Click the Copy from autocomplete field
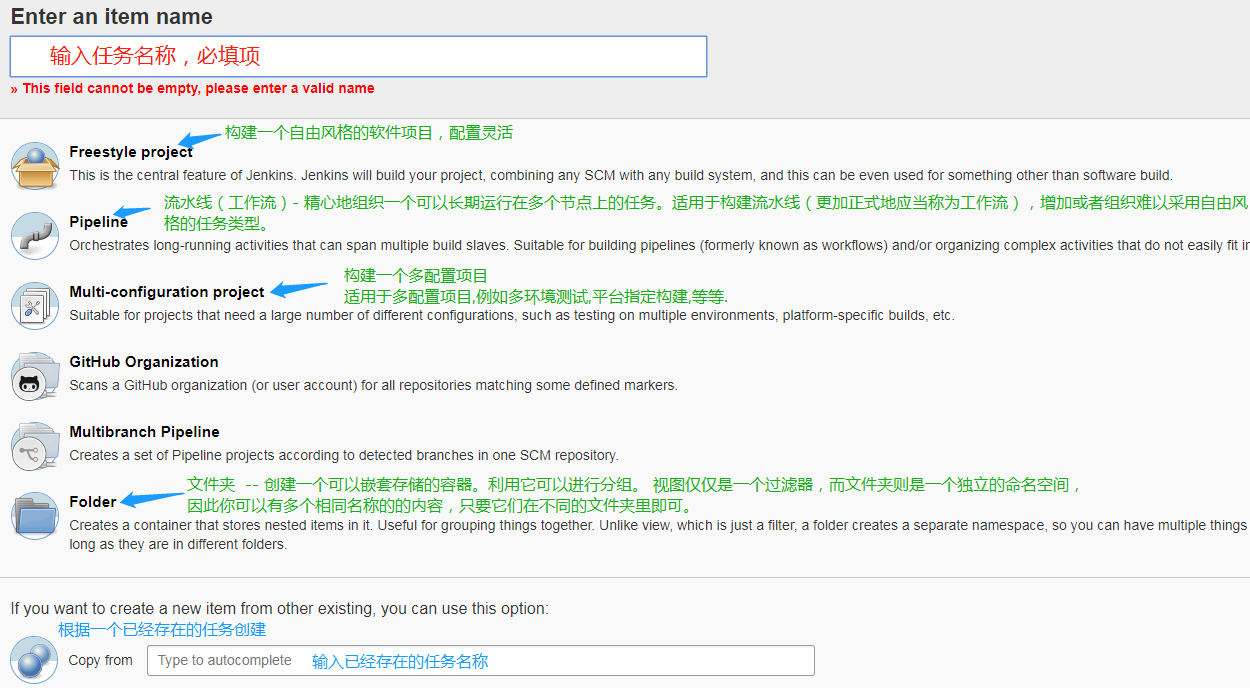Screen dimensions: 1250x688 pos(481,661)
